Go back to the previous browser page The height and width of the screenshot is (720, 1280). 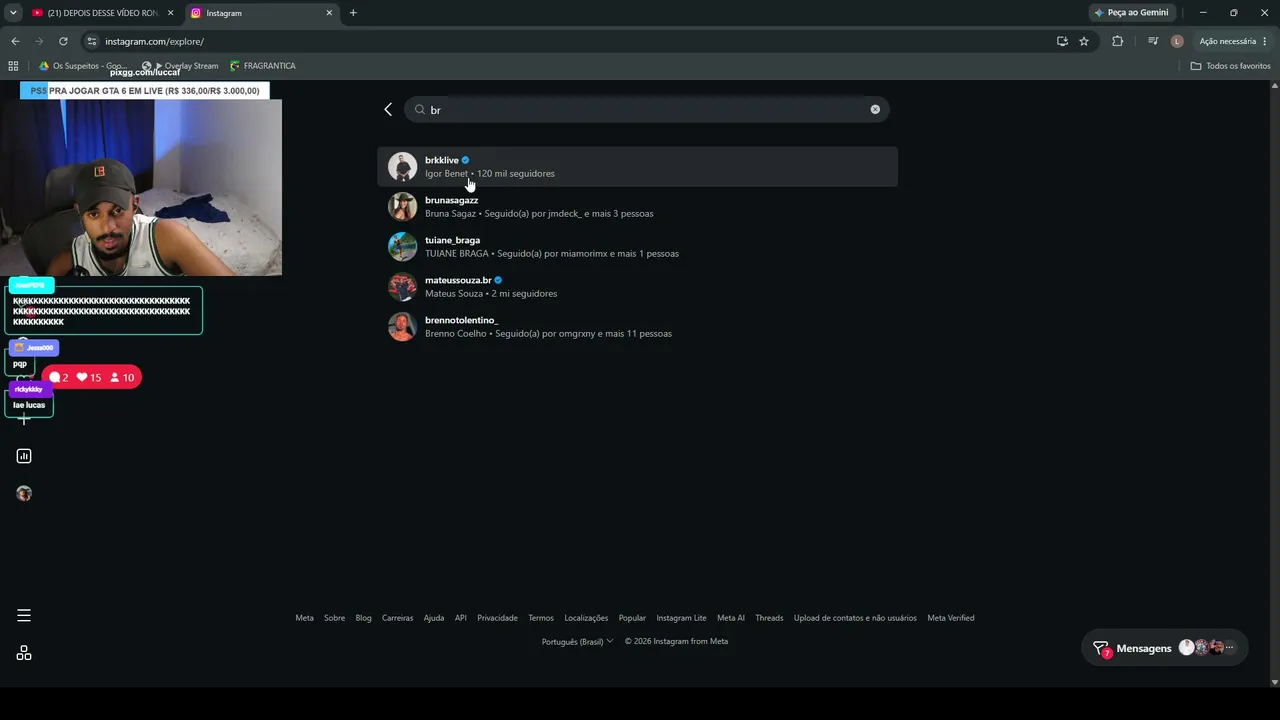pyautogui.click(x=15, y=41)
